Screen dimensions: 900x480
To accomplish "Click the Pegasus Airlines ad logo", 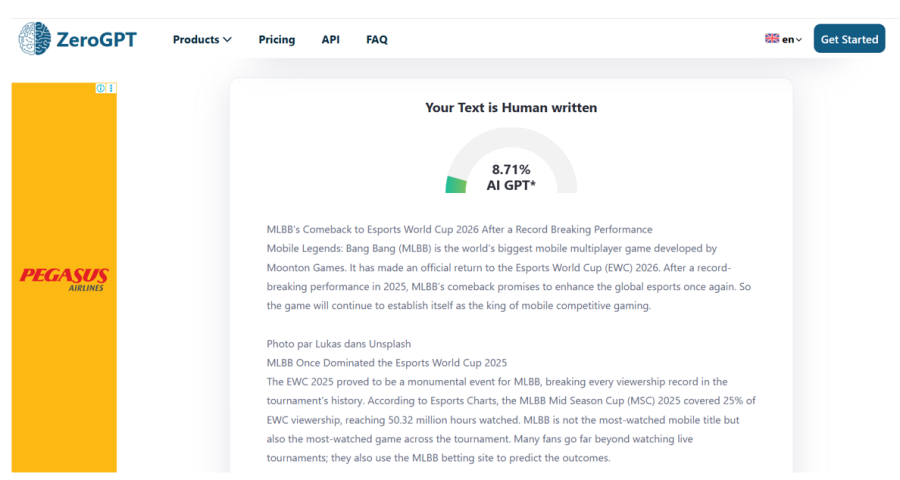I will tap(64, 277).
